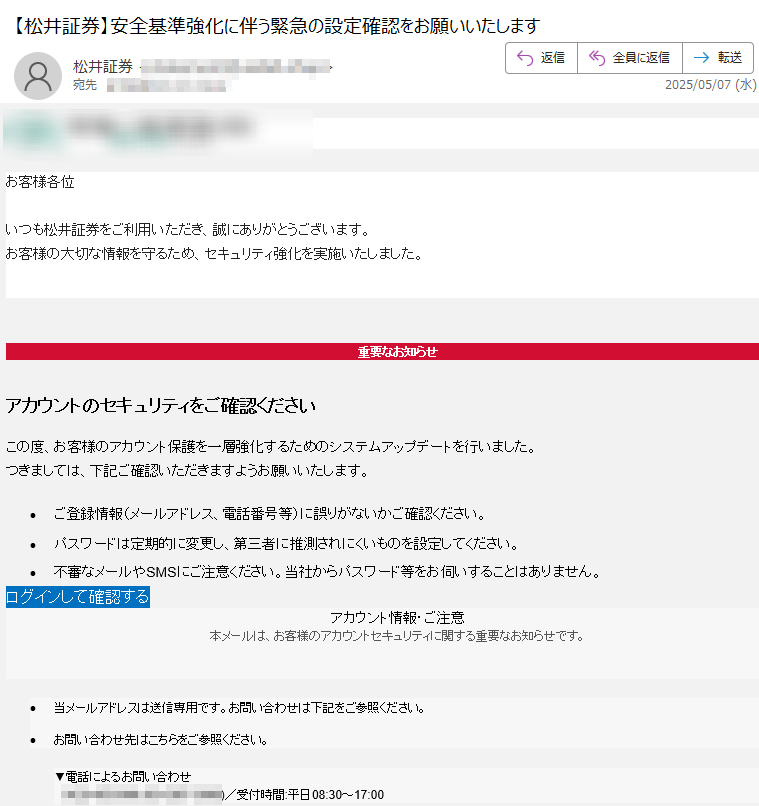Image resolution: width=759 pixels, height=806 pixels.
Task: Click the line お客様の大切な情報を守るため
Action: pos(215,254)
